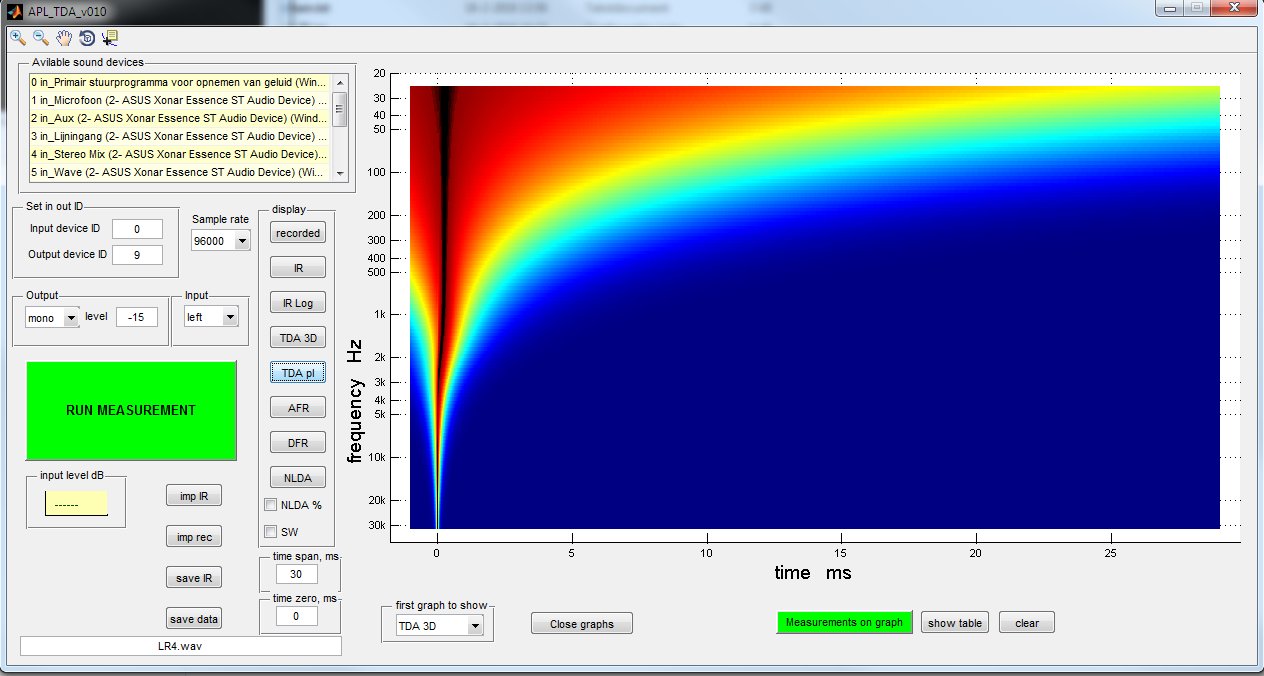Click sound devices list scroll up arrow

pyautogui.click(x=340, y=83)
